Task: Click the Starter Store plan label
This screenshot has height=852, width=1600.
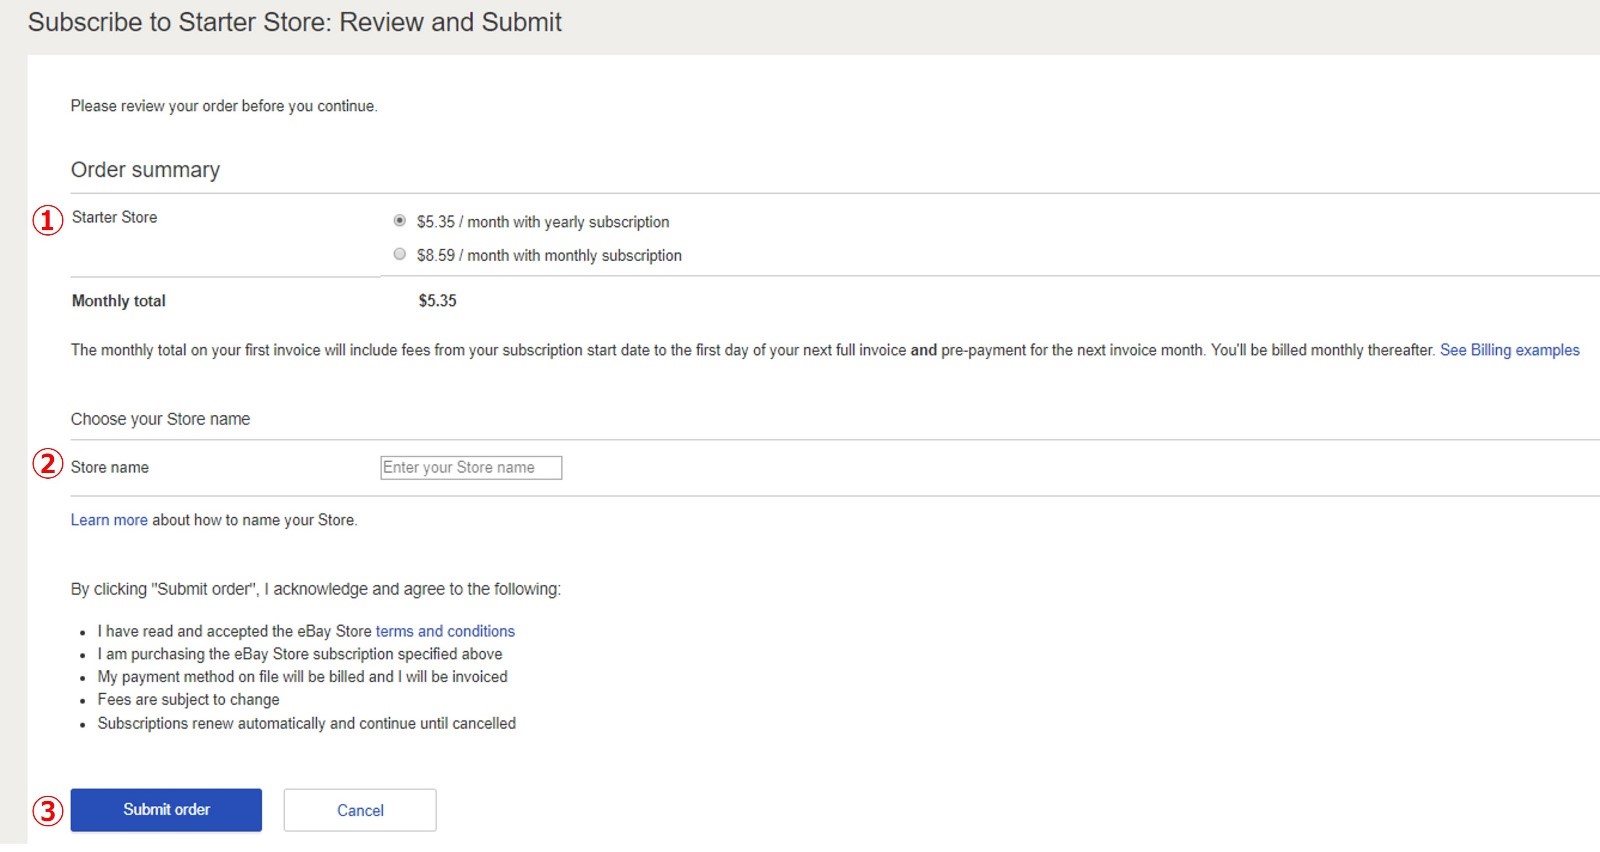Action: 114,217
